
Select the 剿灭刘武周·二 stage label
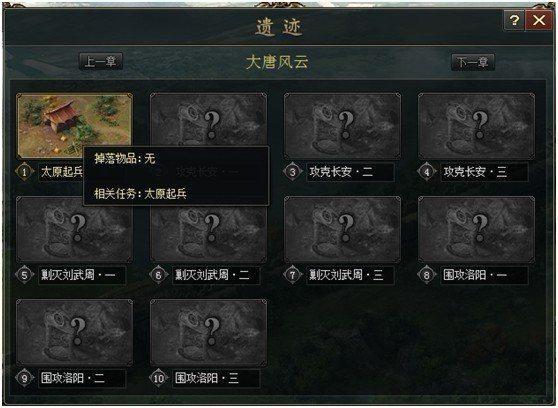[x=216, y=275]
